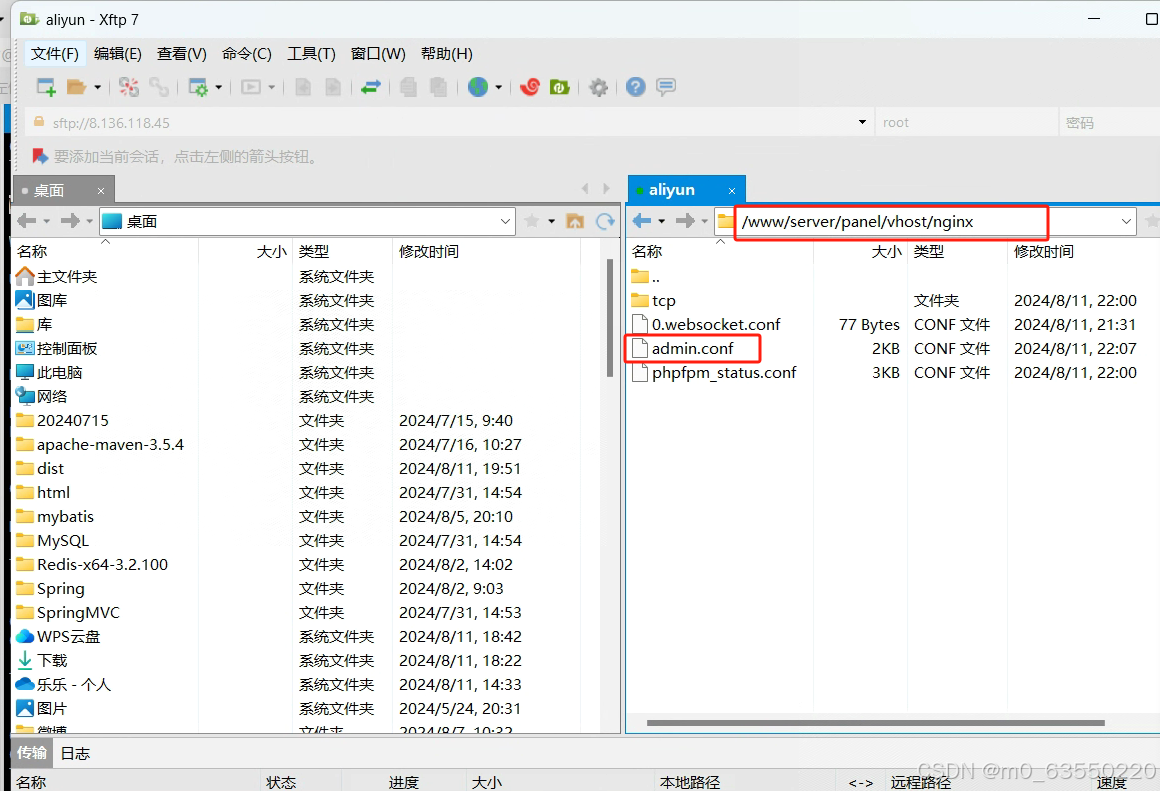
Task: Click the New Session toolbar icon
Action: tap(46, 87)
